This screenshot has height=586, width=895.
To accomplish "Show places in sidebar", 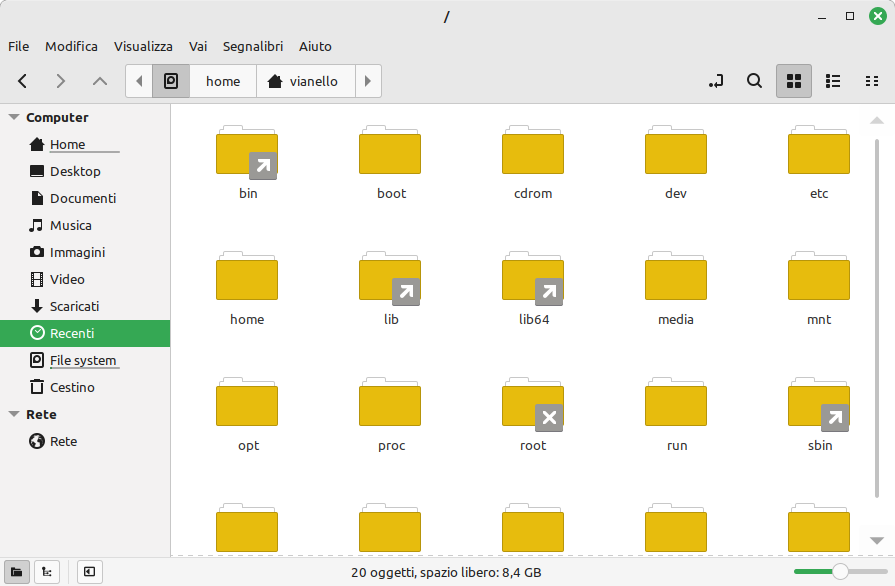I will 17,572.
